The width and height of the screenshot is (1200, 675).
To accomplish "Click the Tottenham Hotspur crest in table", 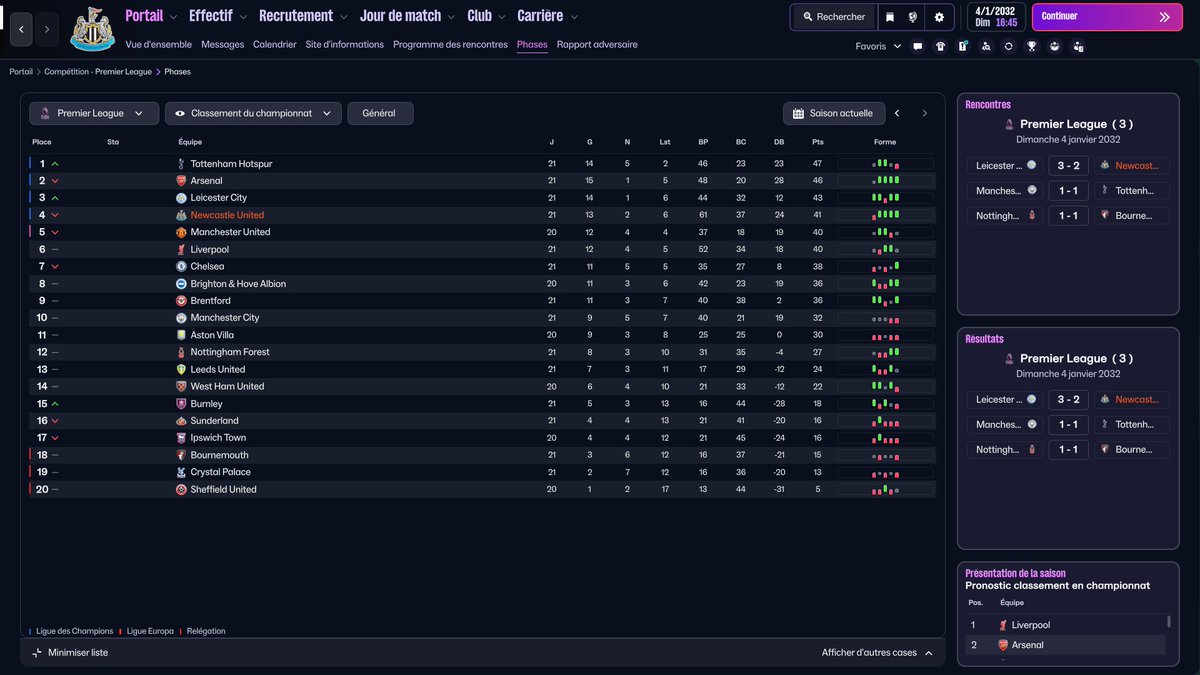I will [181, 164].
